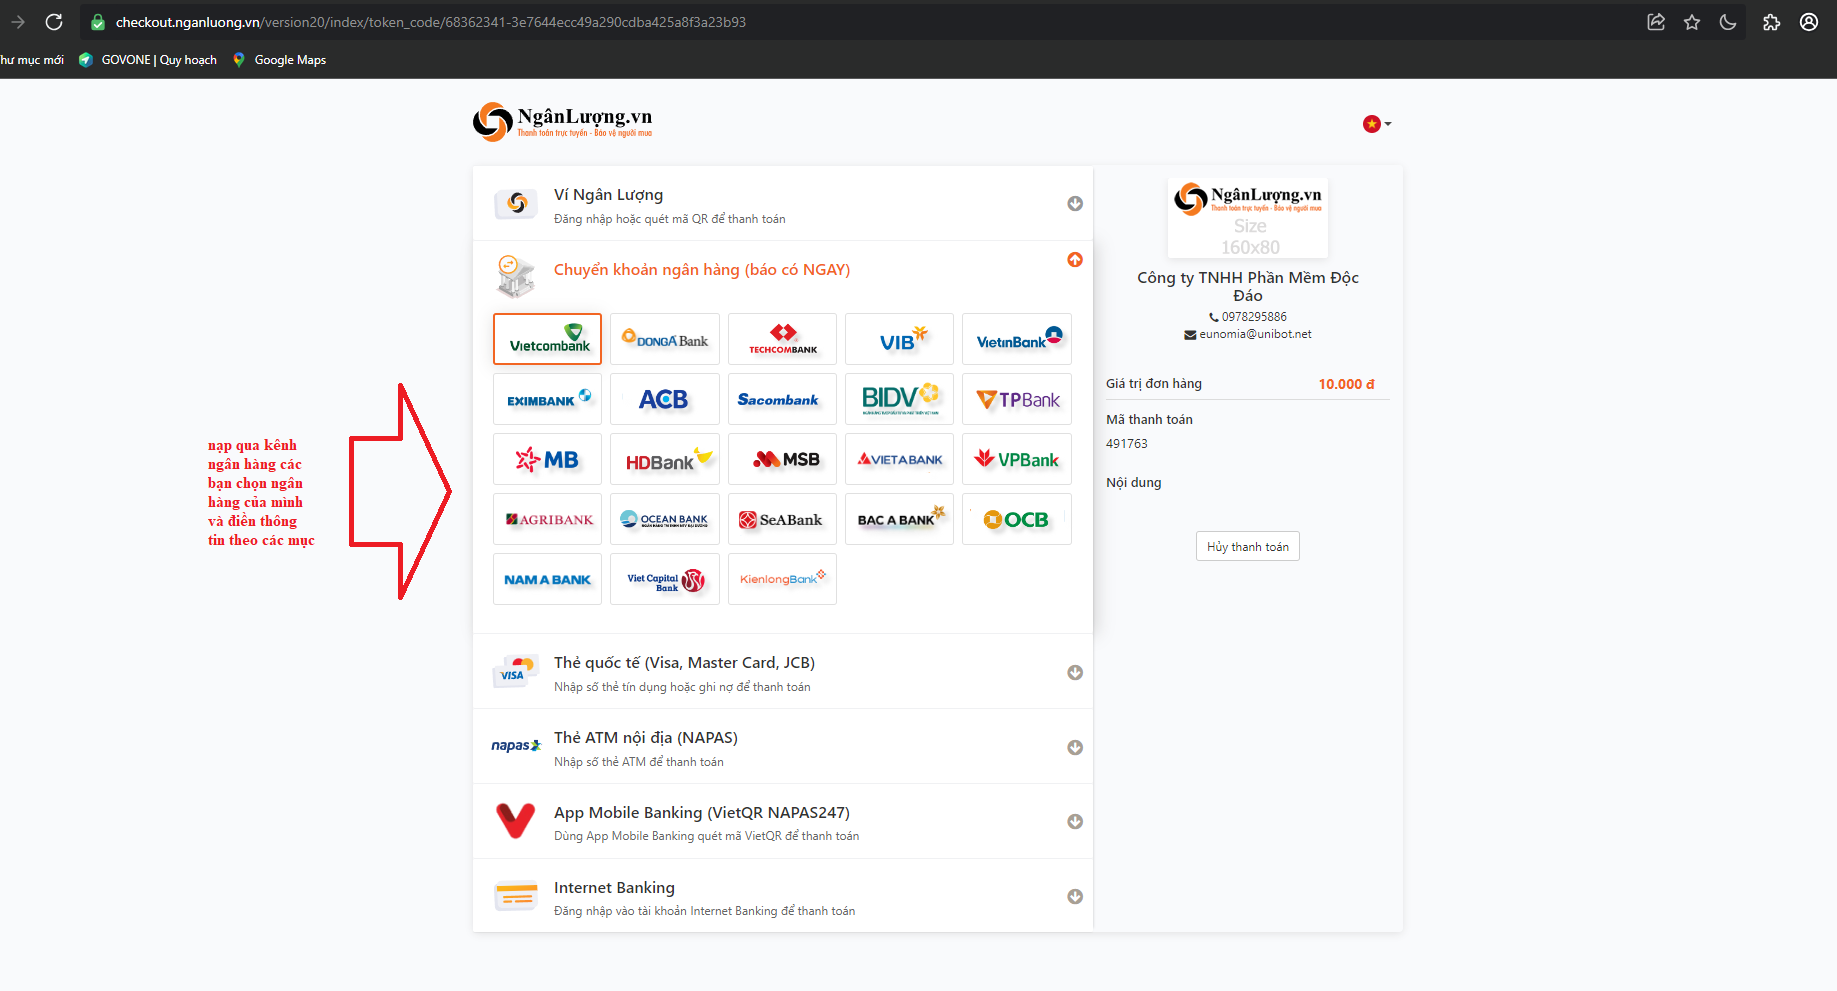Select KienlongBank logo tile
1837x991 pixels.
click(782, 579)
